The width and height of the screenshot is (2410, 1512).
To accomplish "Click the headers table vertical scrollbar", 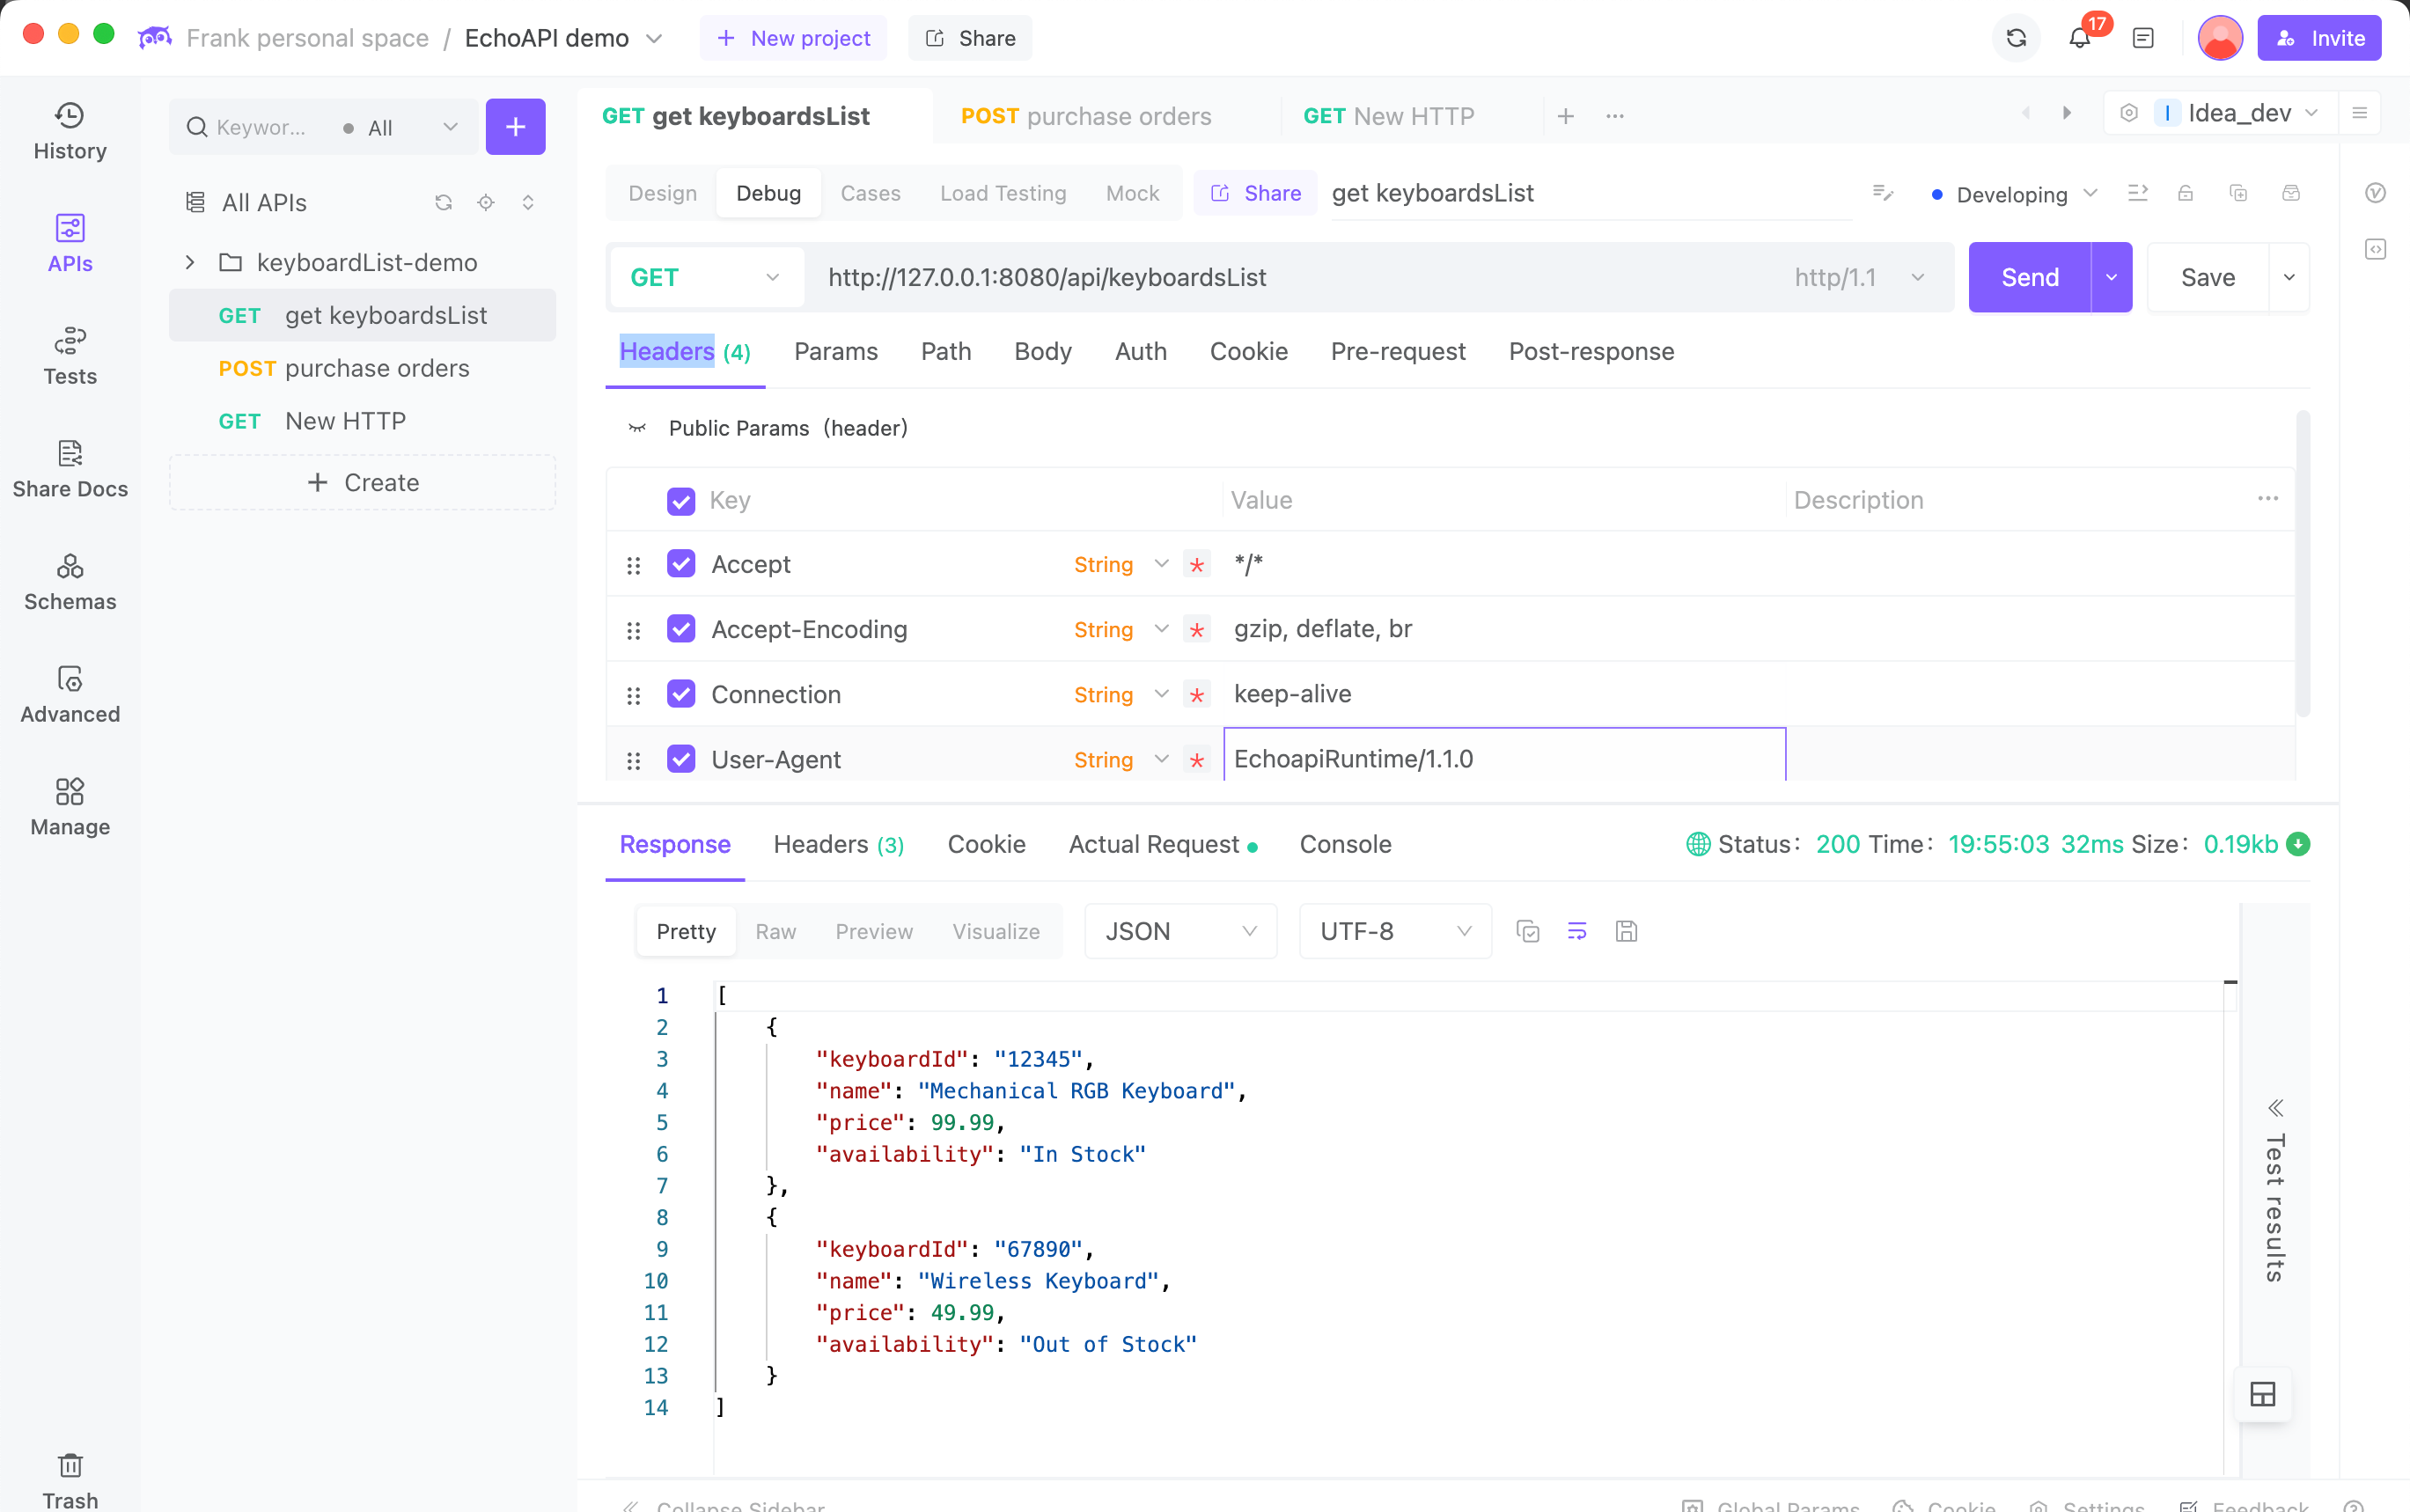I will [2302, 564].
